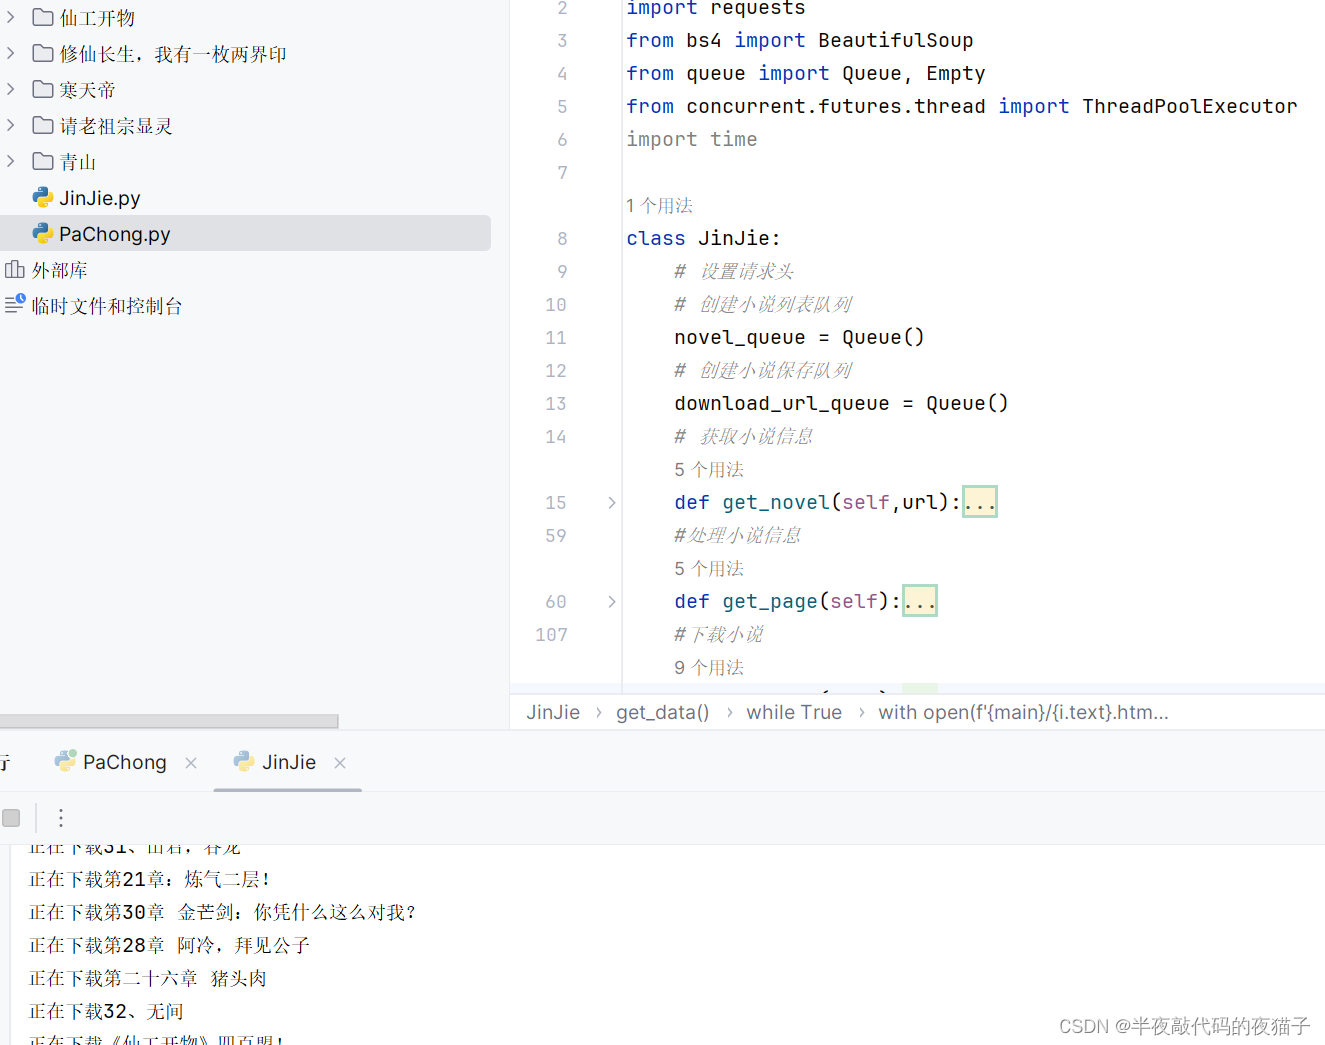Click while True in the breadcrumb bar
Viewport: 1325px width, 1045px height.
[x=794, y=712]
